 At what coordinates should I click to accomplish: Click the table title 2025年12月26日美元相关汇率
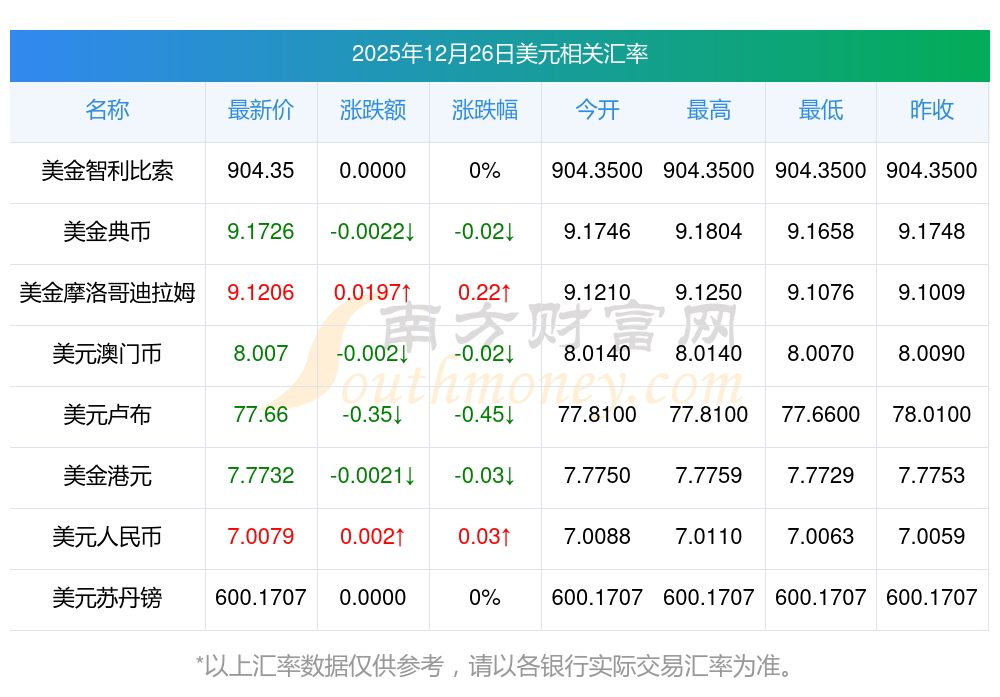(x=499, y=53)
